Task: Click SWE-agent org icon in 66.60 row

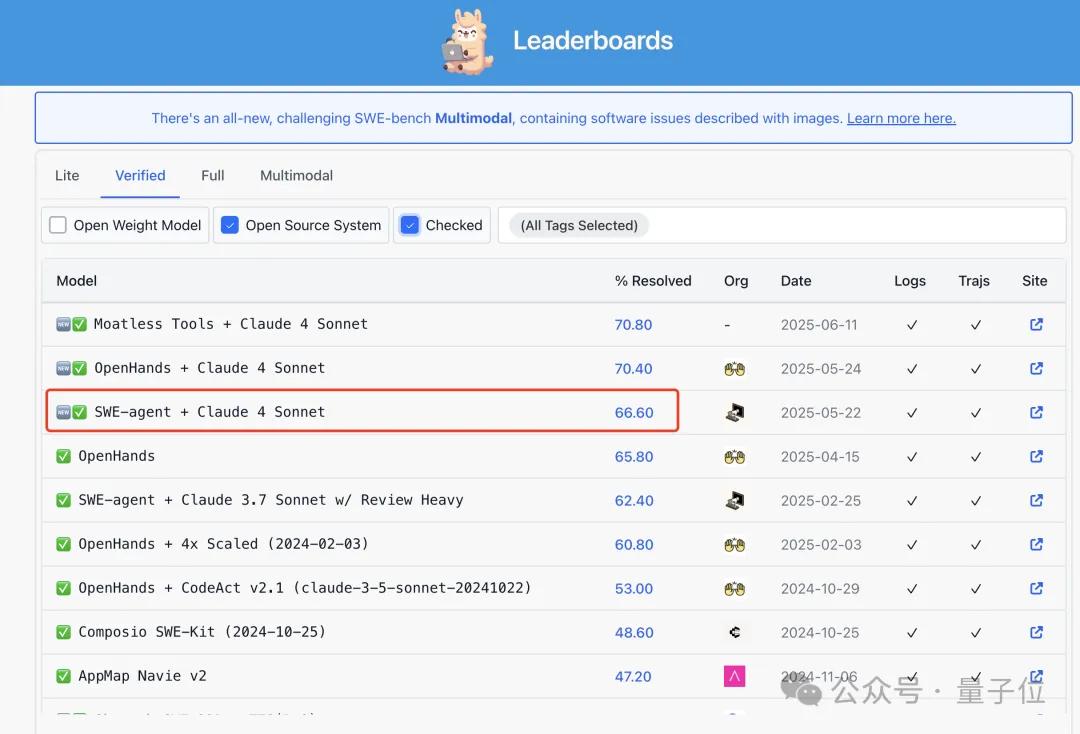Action: [x=735, y=412]
